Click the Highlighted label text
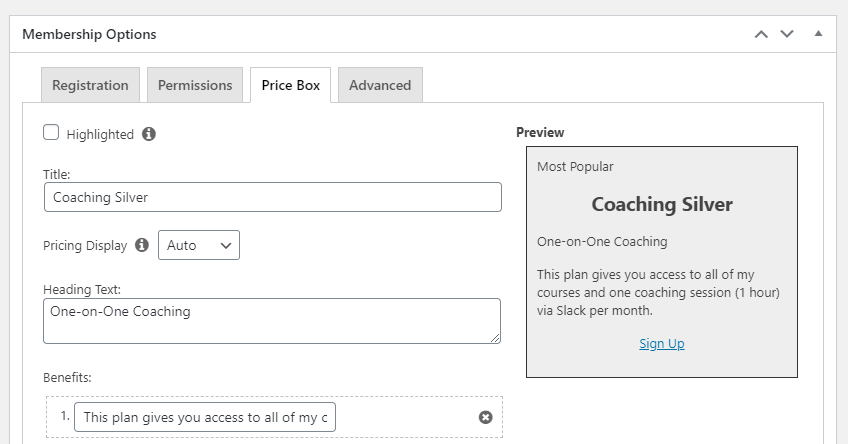The image size is (848, 444). [x=100, y=134]
